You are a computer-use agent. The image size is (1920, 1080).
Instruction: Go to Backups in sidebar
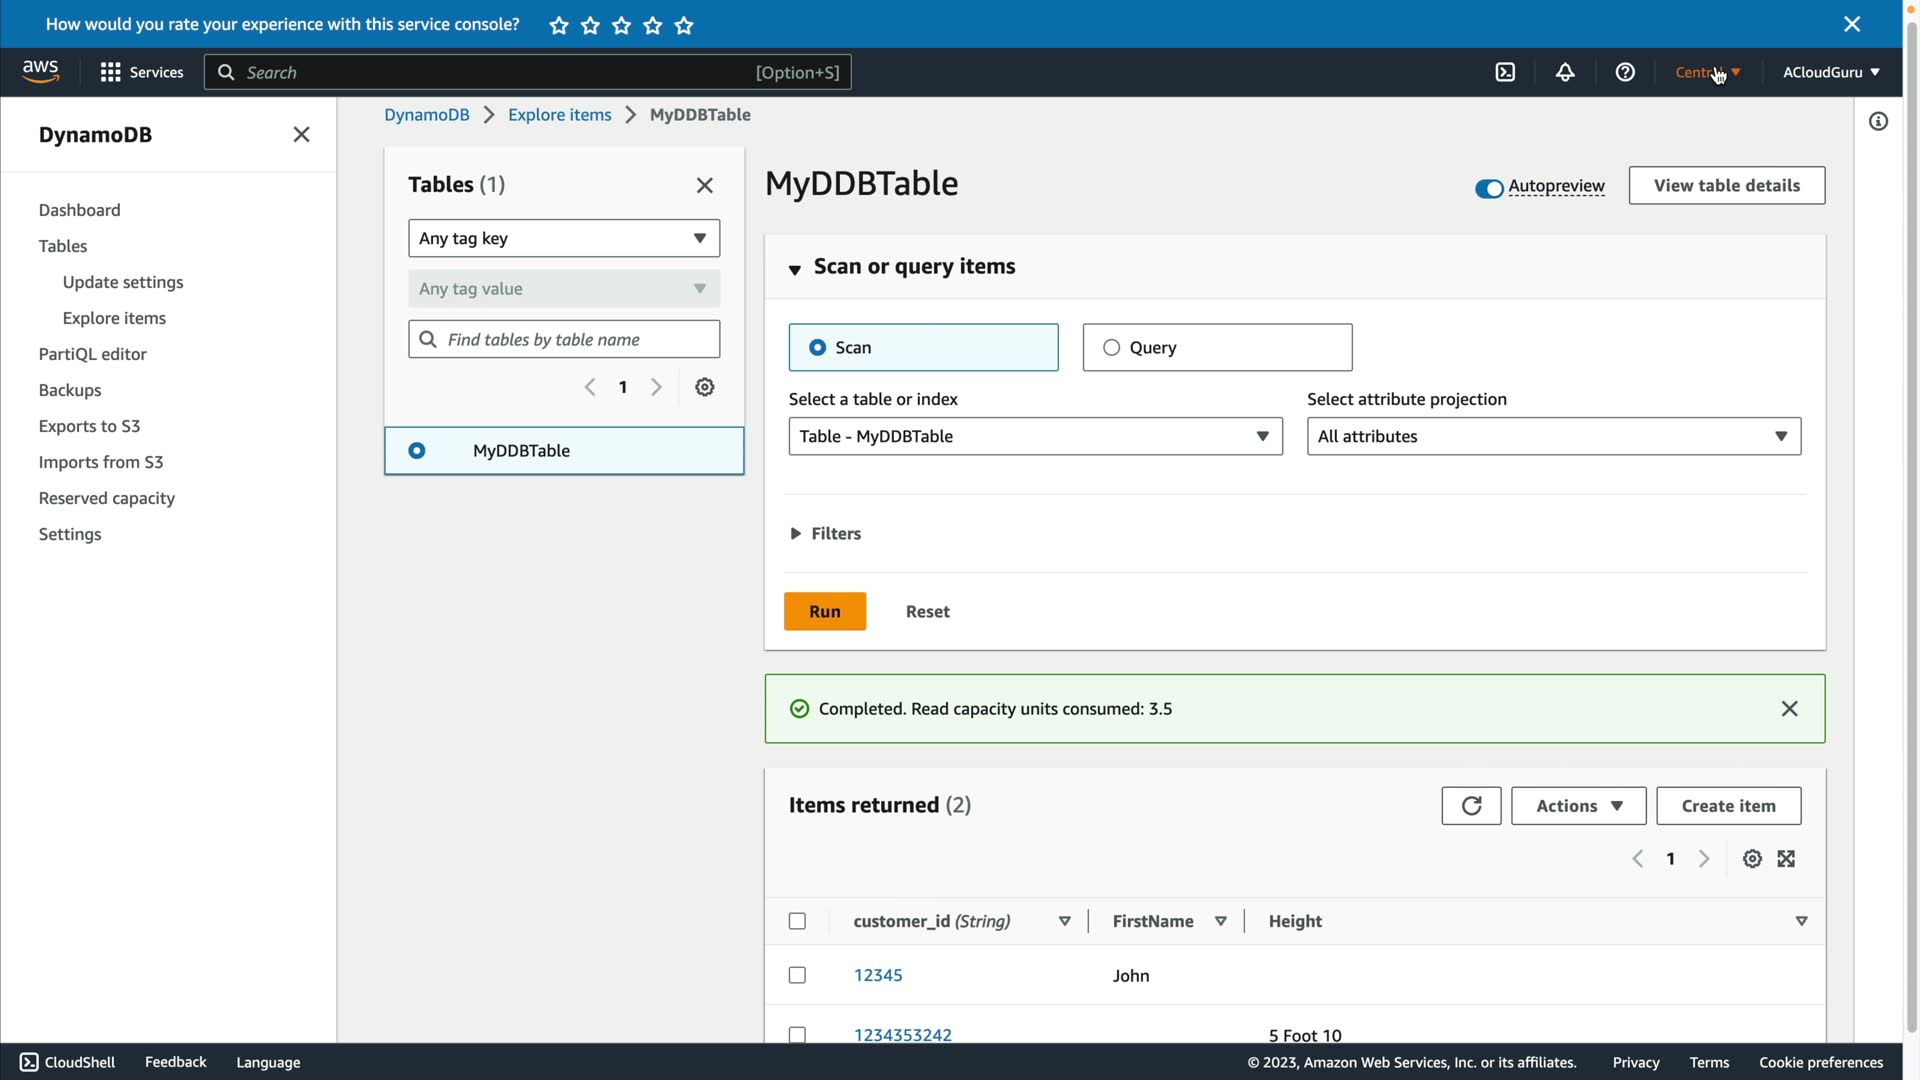click(70, 390)
